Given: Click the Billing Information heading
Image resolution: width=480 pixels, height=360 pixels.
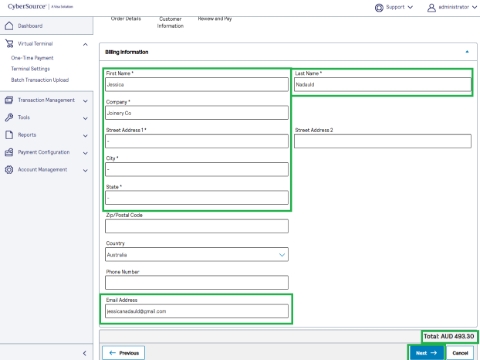Looking at the screenshot, I should (x=127, y=52).
